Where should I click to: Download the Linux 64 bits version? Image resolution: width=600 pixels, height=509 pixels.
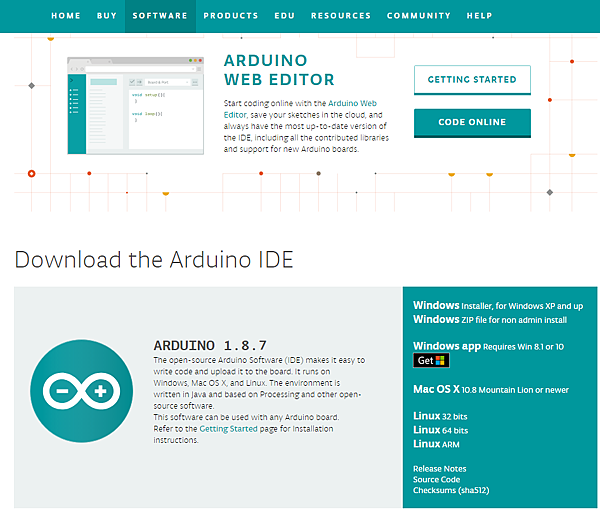click(440, 430)
